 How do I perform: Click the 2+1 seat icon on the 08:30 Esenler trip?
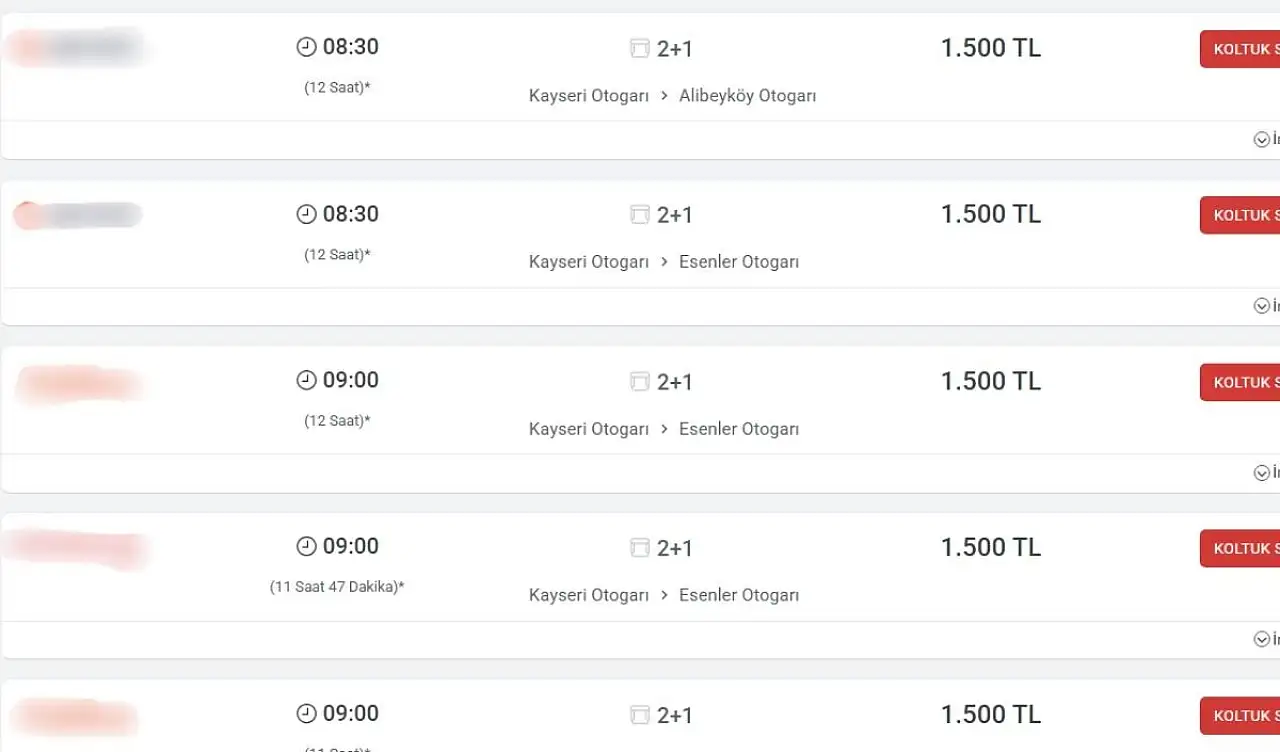pyautogui.click(x=640, y=215)
